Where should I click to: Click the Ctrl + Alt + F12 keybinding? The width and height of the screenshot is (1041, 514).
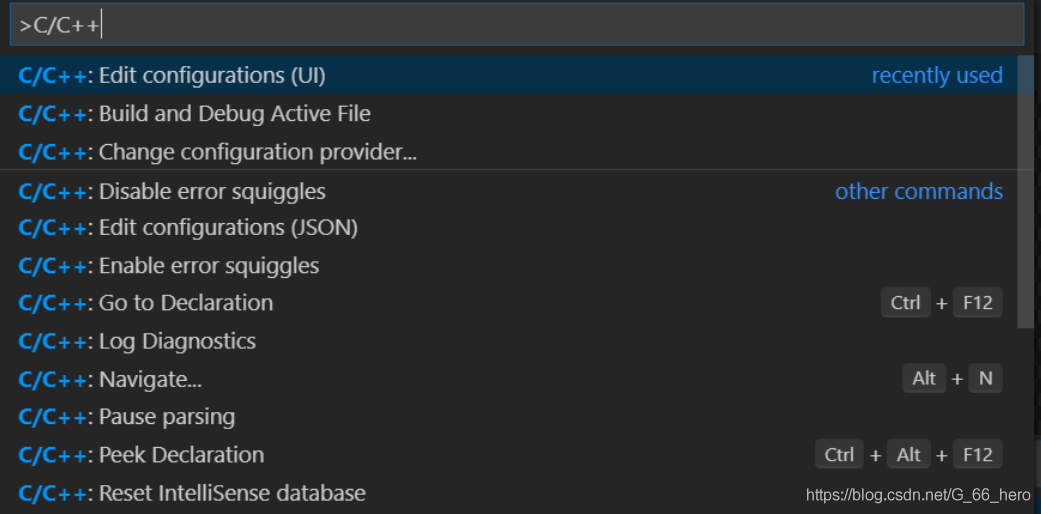click(x=908, y=455)
